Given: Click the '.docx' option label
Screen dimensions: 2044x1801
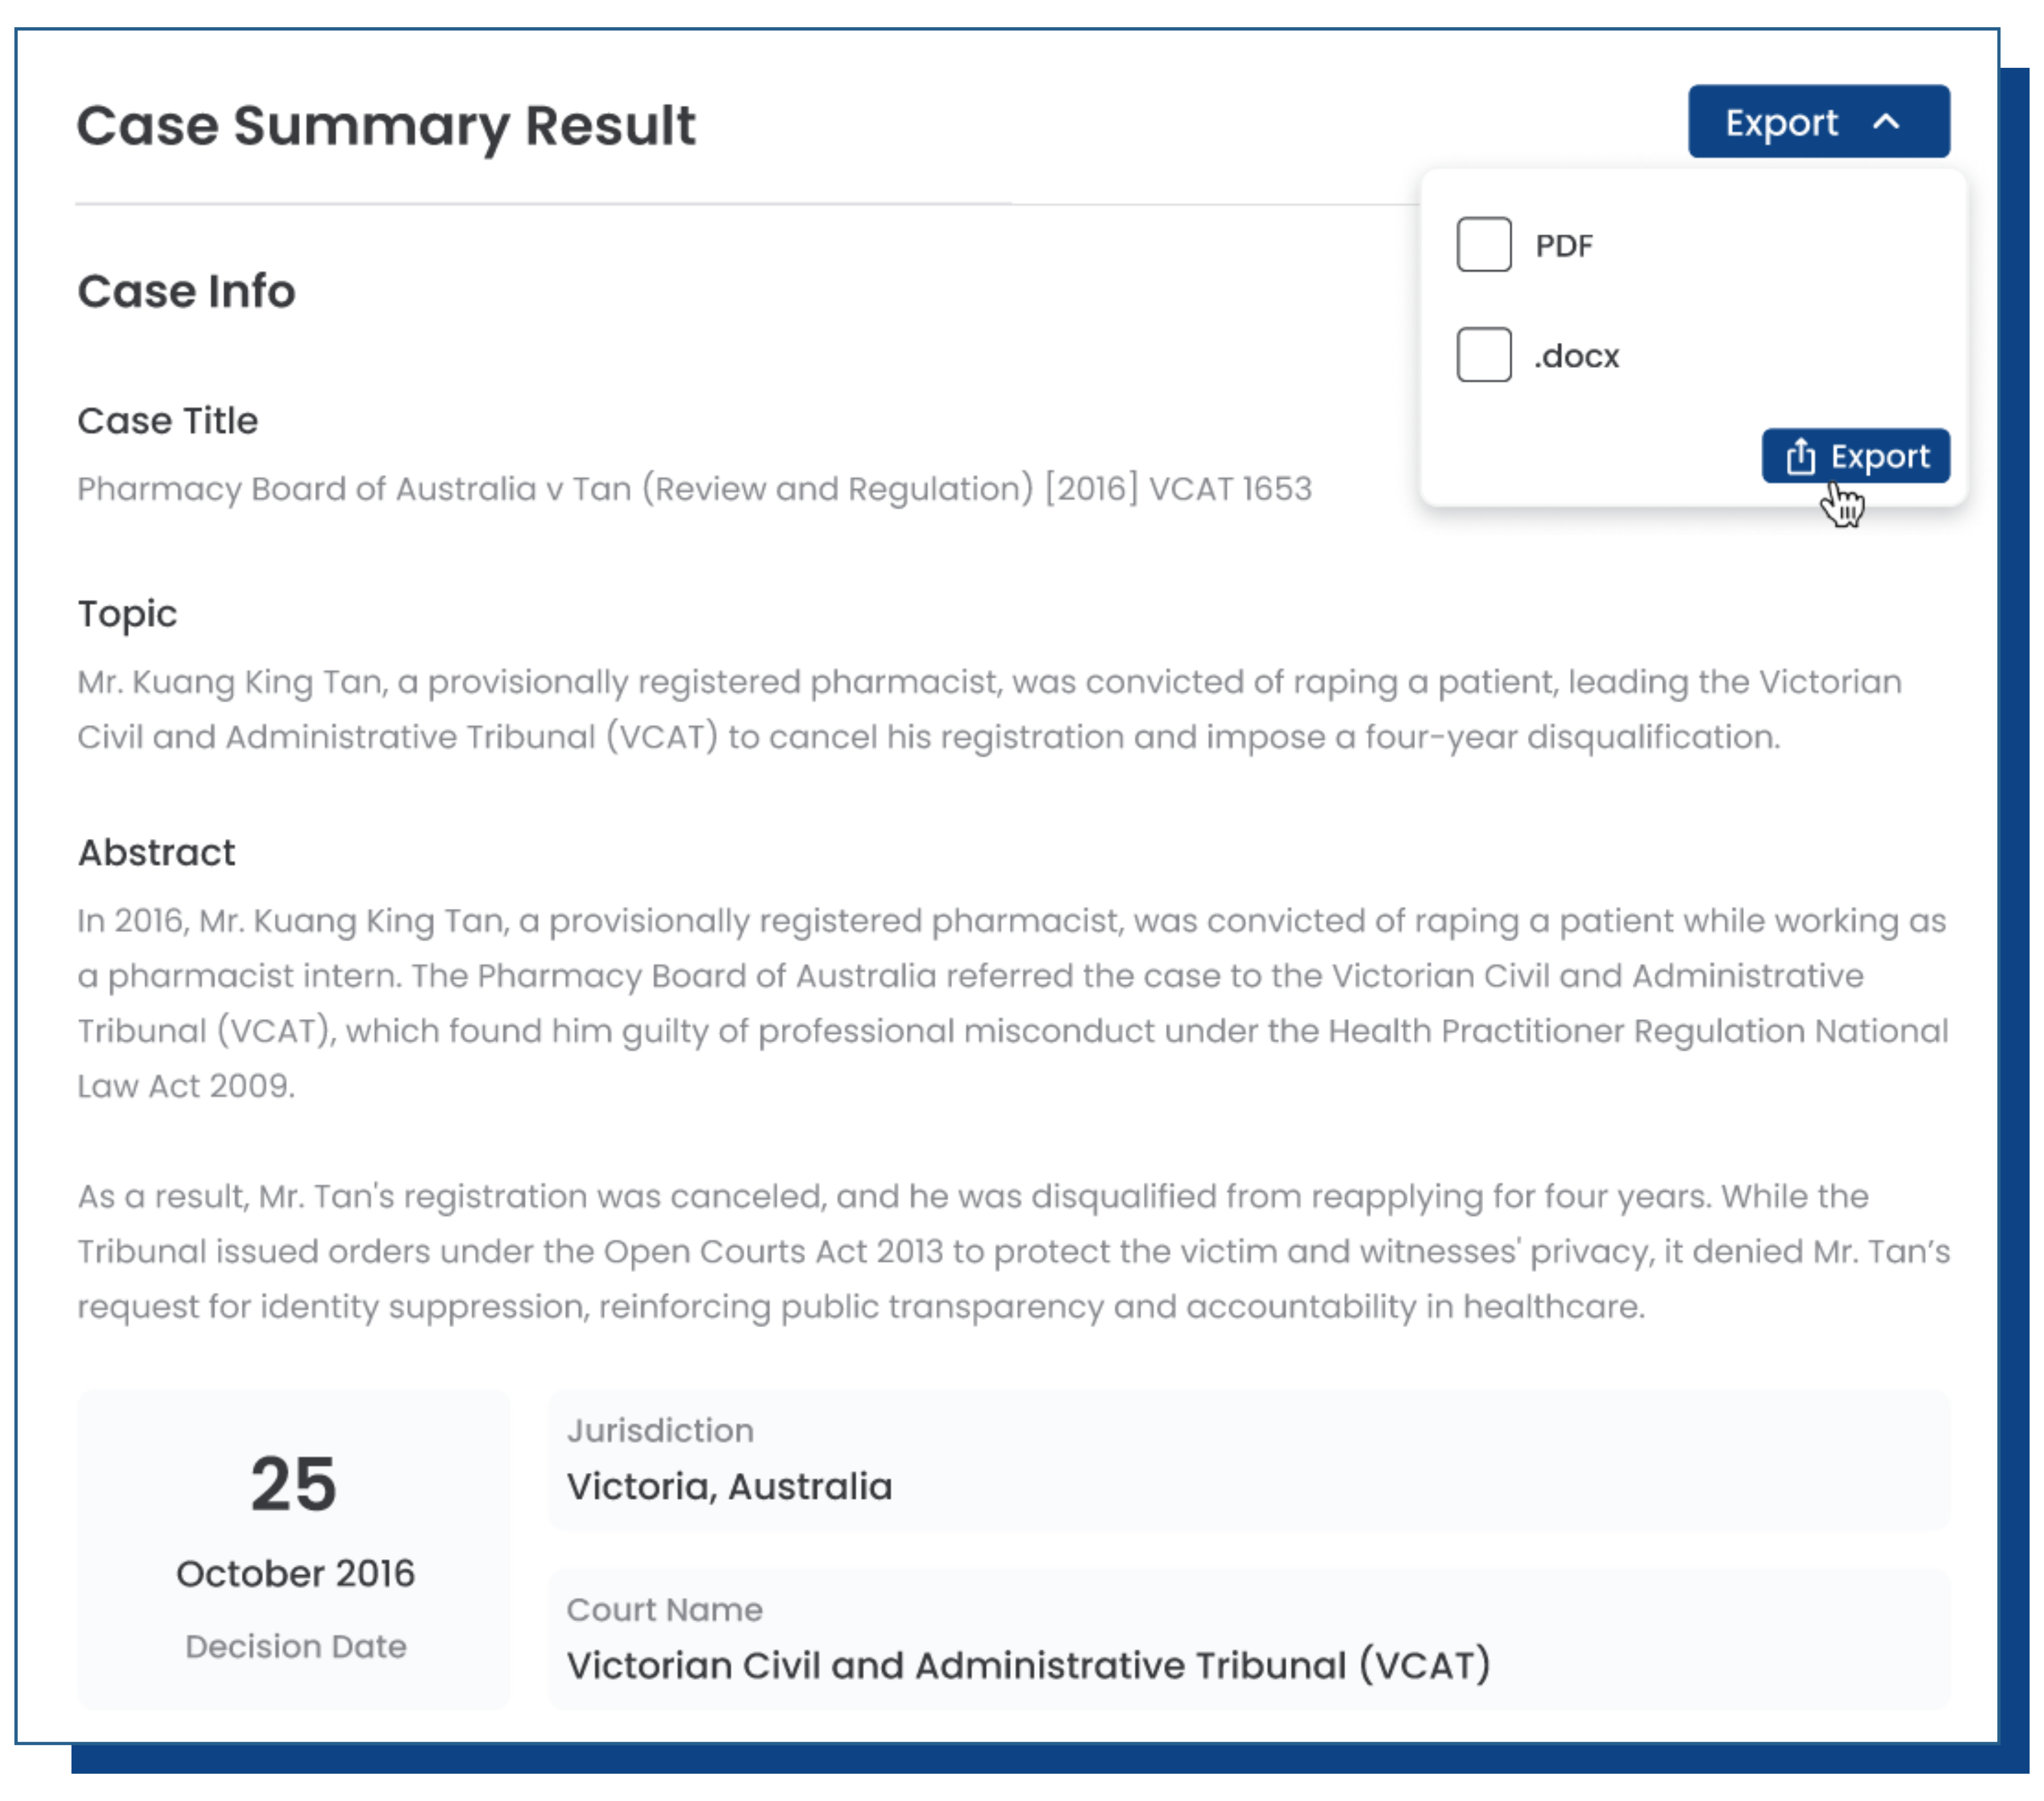Looking at the screenshot, I should [x=1577, y=356].
